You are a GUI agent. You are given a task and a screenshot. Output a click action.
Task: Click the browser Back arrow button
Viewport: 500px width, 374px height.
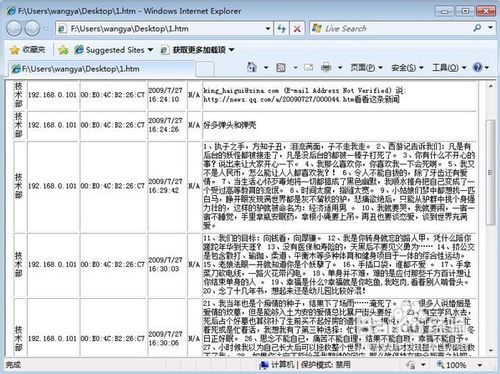pos(14,29)
